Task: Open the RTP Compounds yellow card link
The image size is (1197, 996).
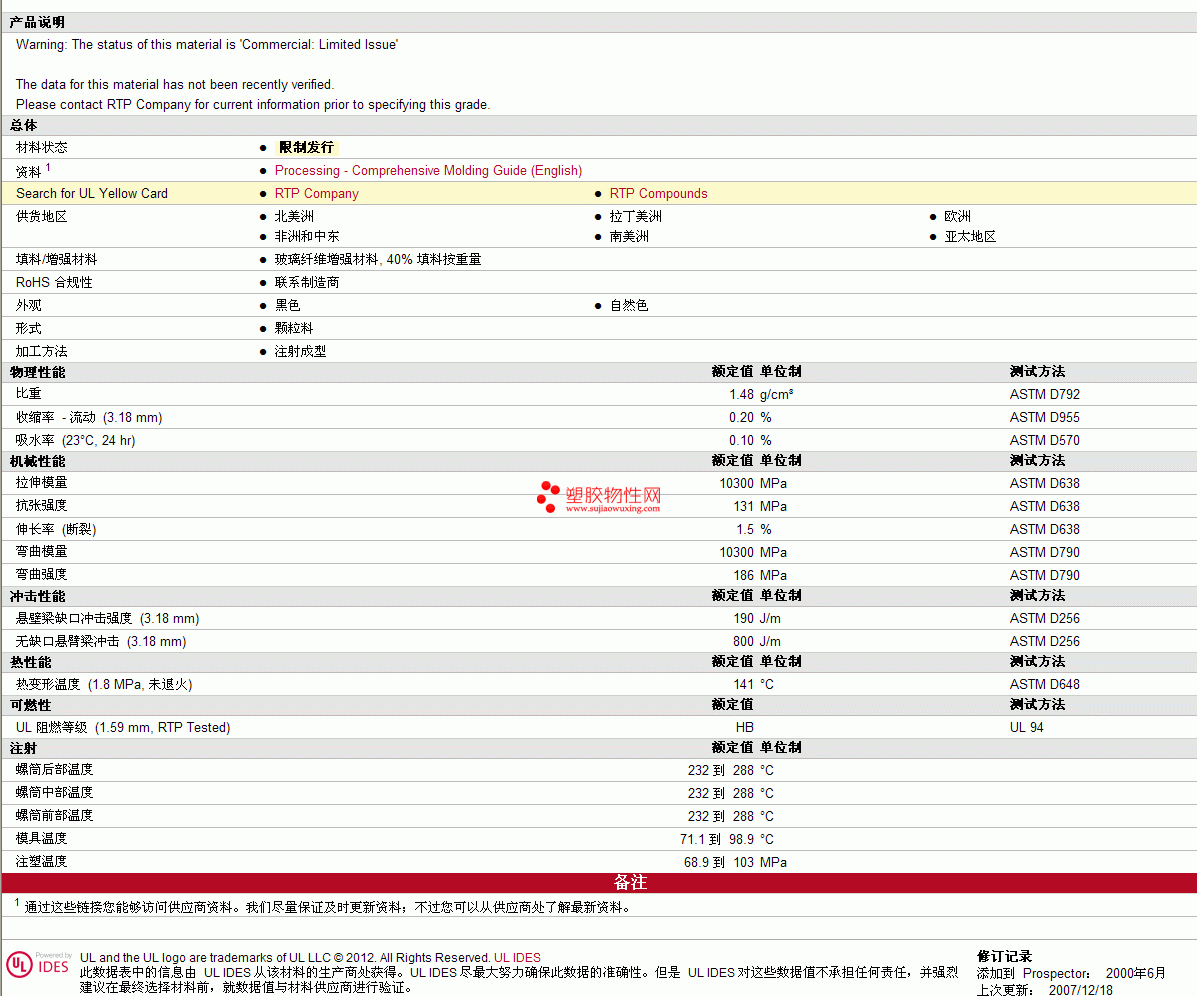Action: pyautogui.click(x=658, y=194)
